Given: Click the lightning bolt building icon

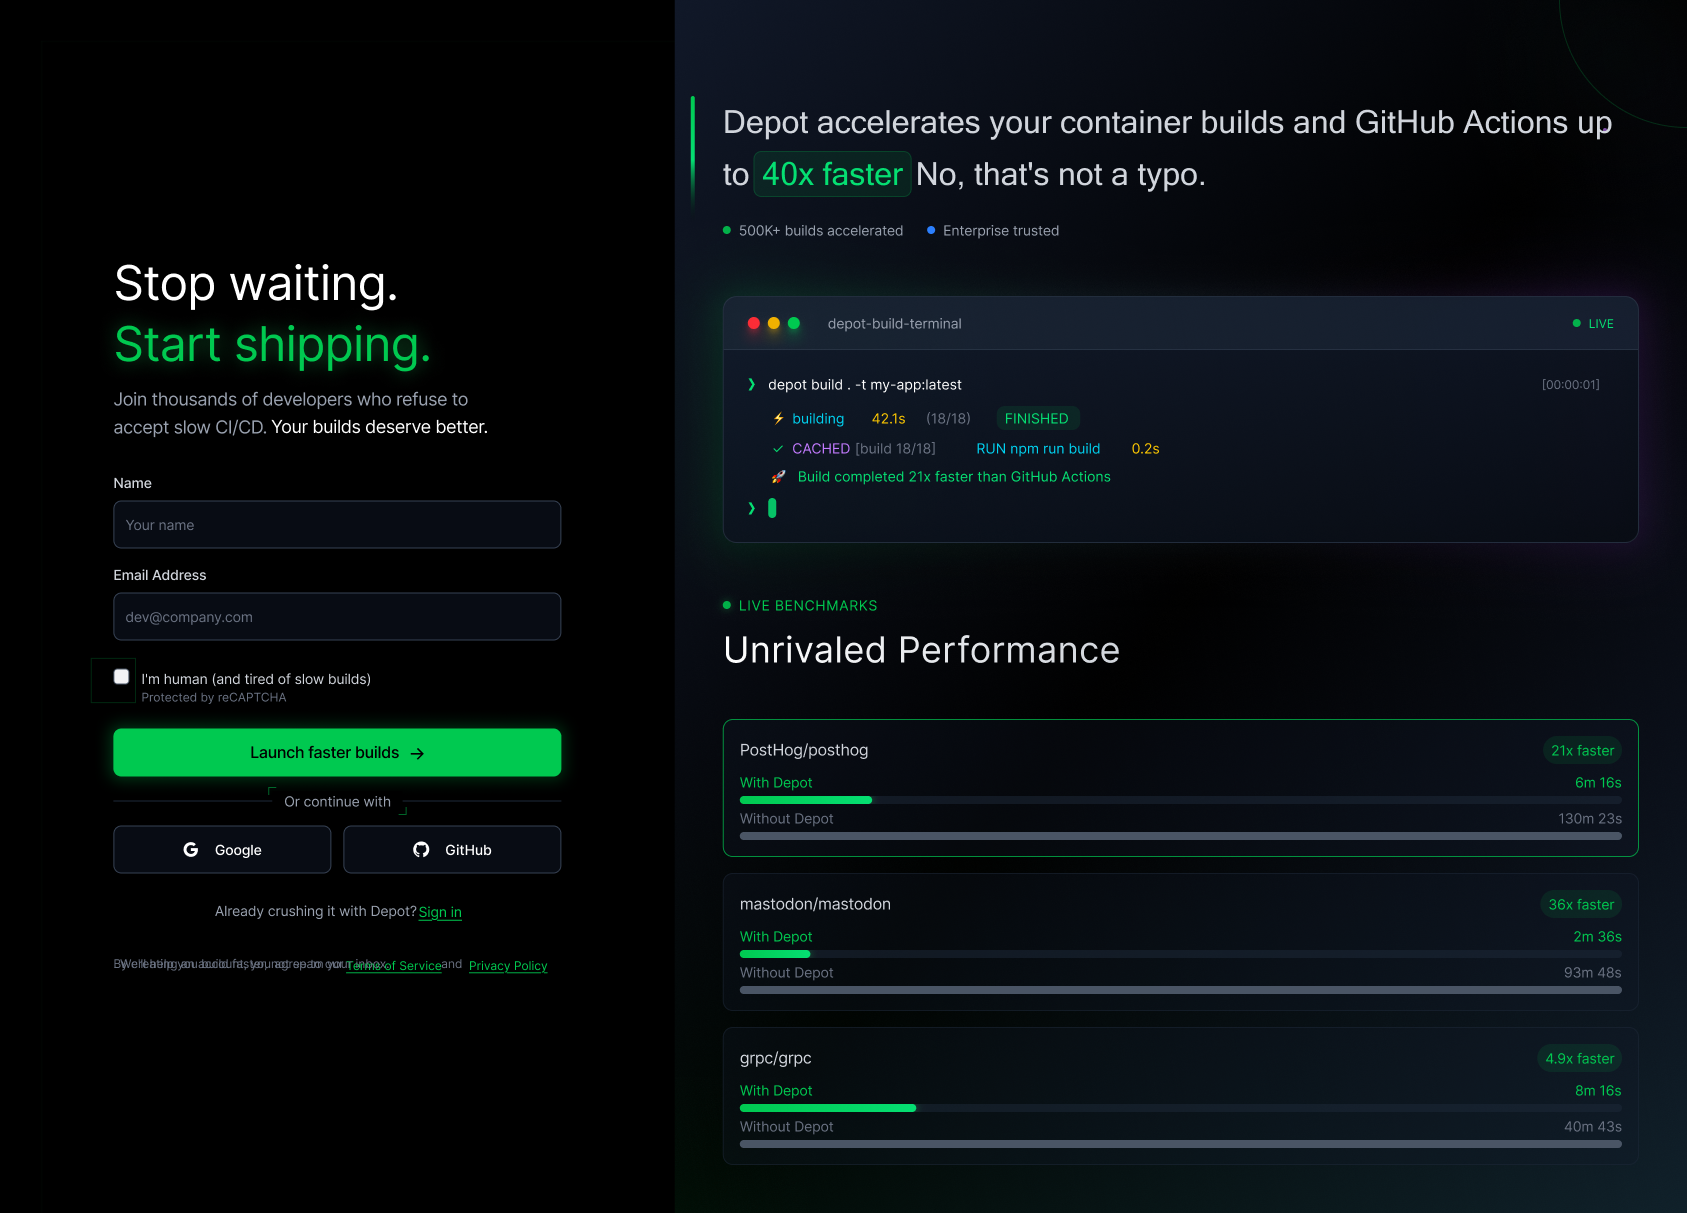Looking at the screenshot, I should (x=778, y=419).
